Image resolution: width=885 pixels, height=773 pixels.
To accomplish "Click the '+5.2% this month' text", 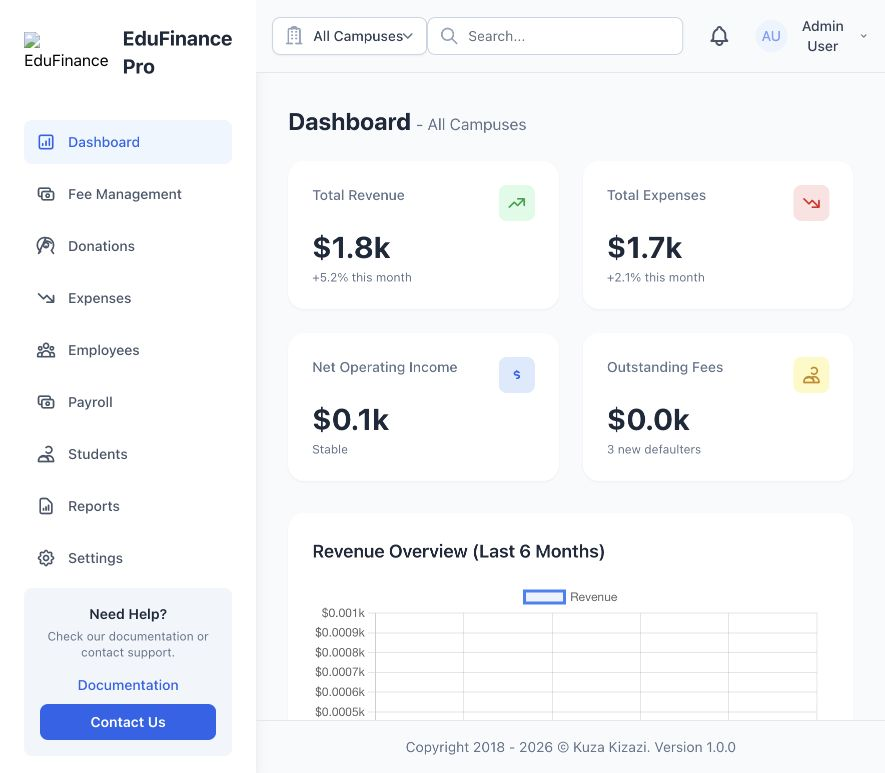I will pos(362,278).
